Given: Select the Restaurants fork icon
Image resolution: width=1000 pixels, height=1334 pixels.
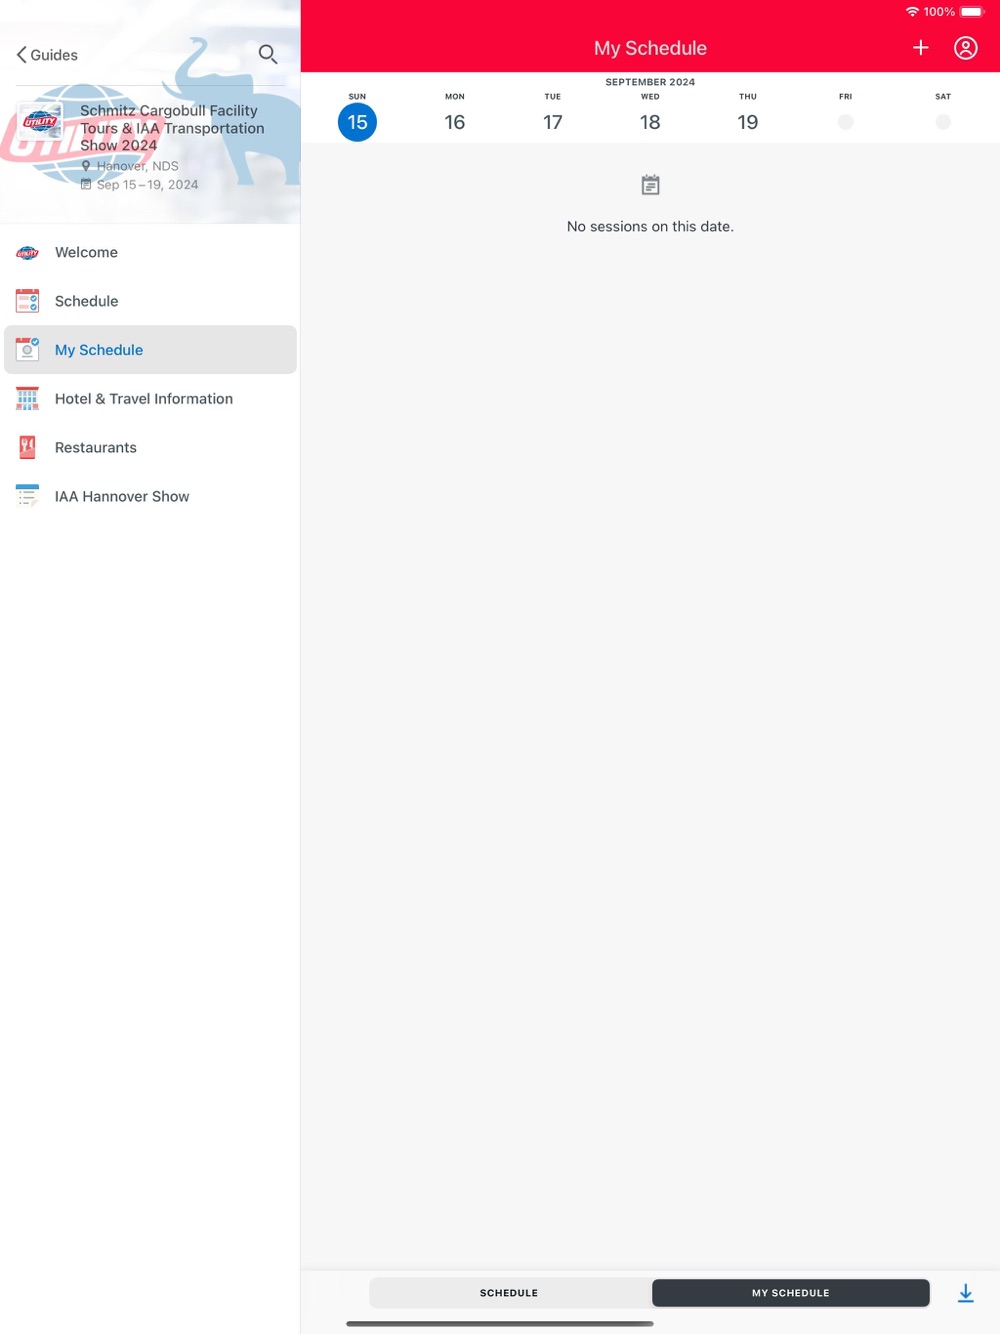Looking at the screenshot, I should tap(28, 448).
